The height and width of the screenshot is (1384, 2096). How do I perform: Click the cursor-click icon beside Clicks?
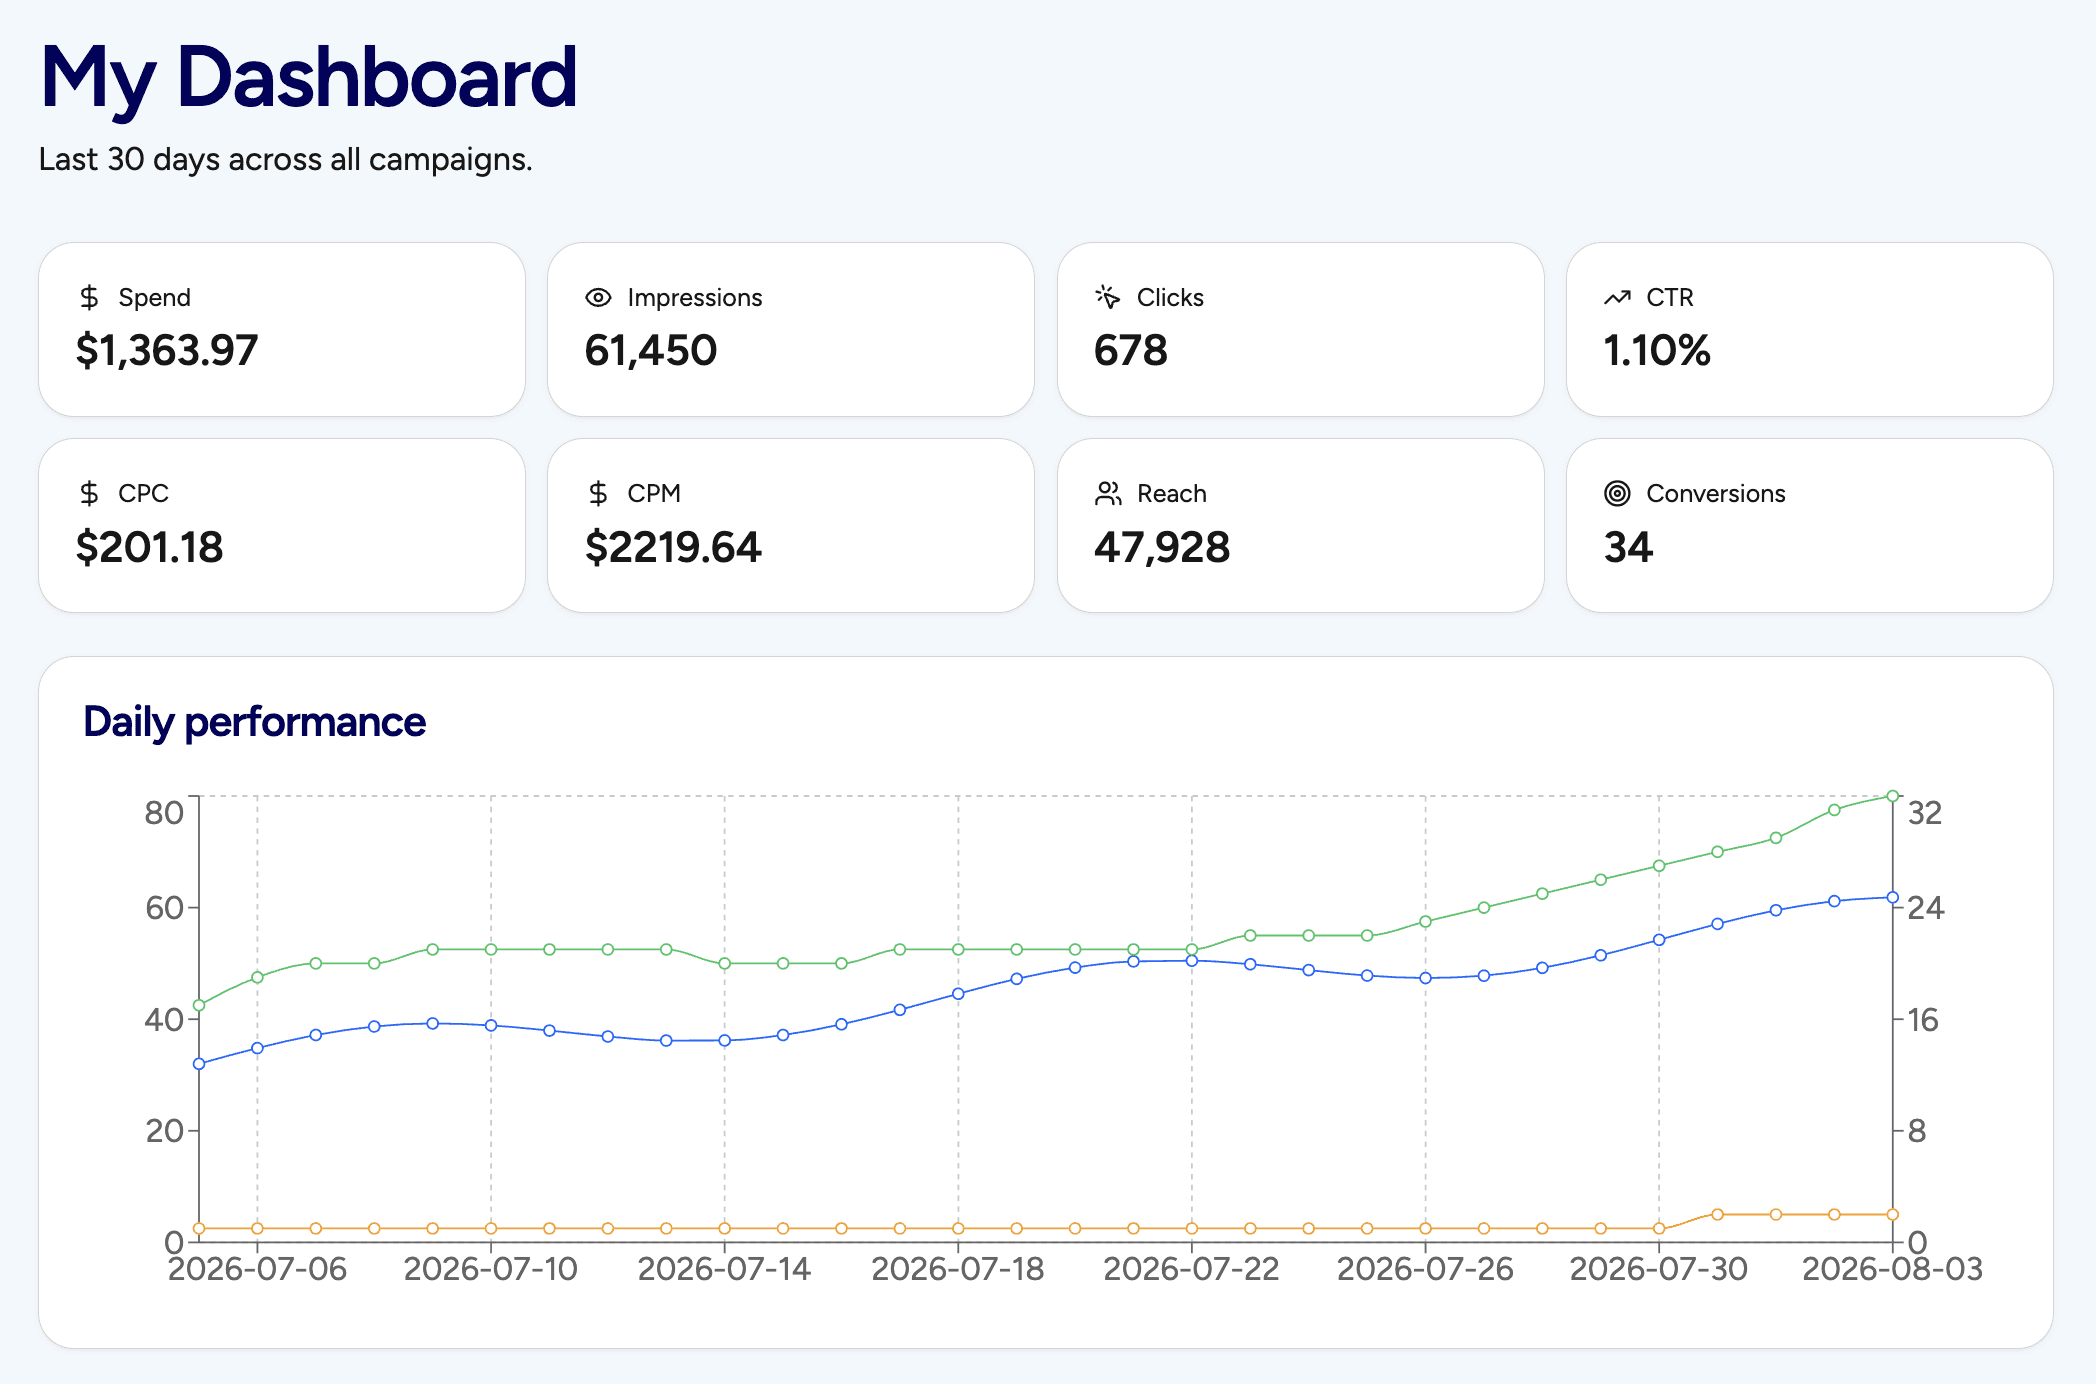(x=1107, y=297)
